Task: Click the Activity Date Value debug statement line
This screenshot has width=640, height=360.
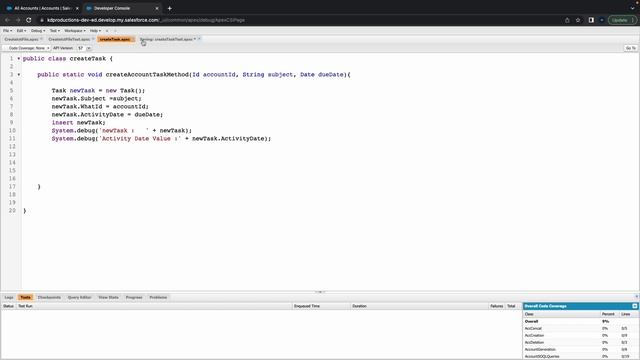Action: pos(161,139)
